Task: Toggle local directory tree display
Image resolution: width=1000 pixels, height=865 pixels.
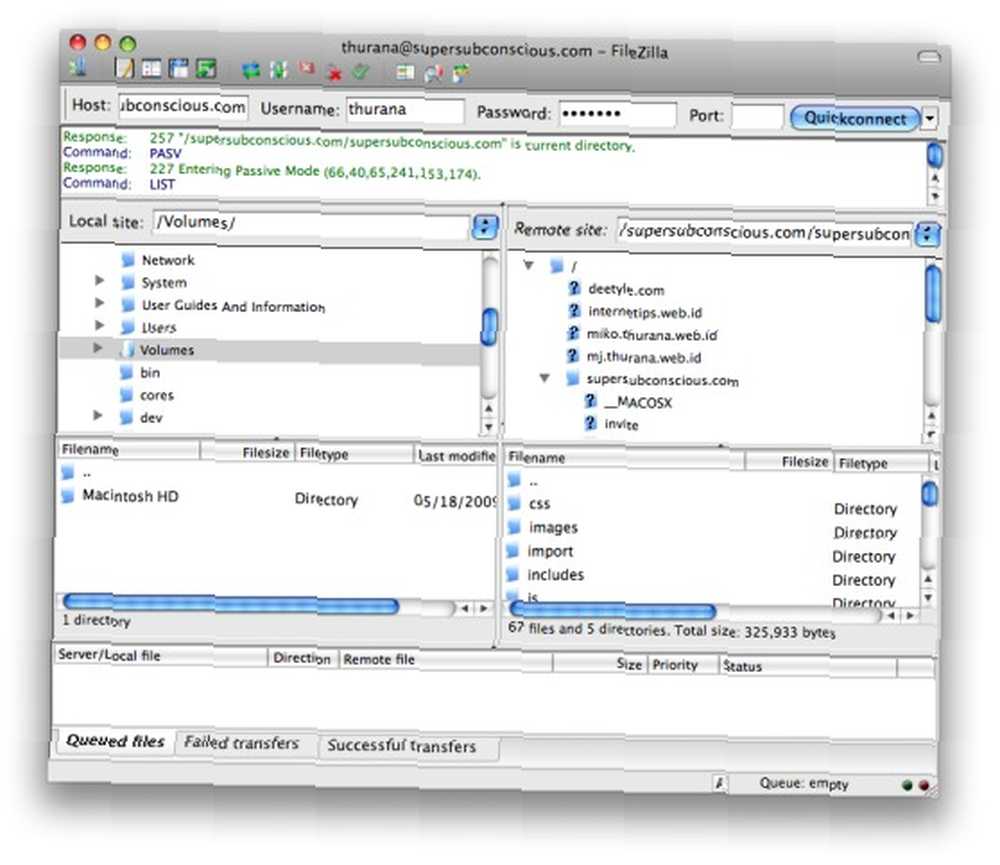Action: coord(151,68)
